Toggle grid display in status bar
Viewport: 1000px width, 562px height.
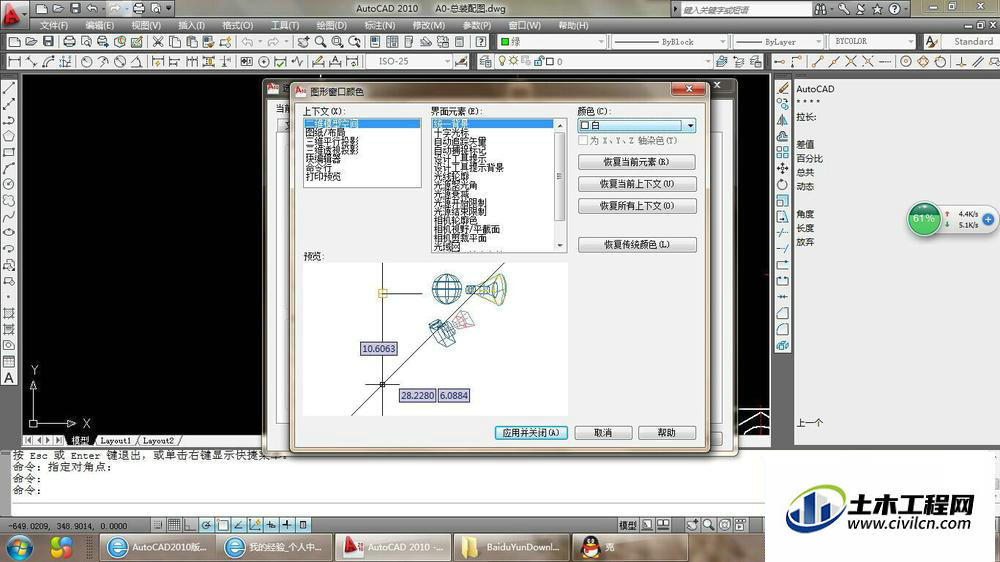pos(174,525)
